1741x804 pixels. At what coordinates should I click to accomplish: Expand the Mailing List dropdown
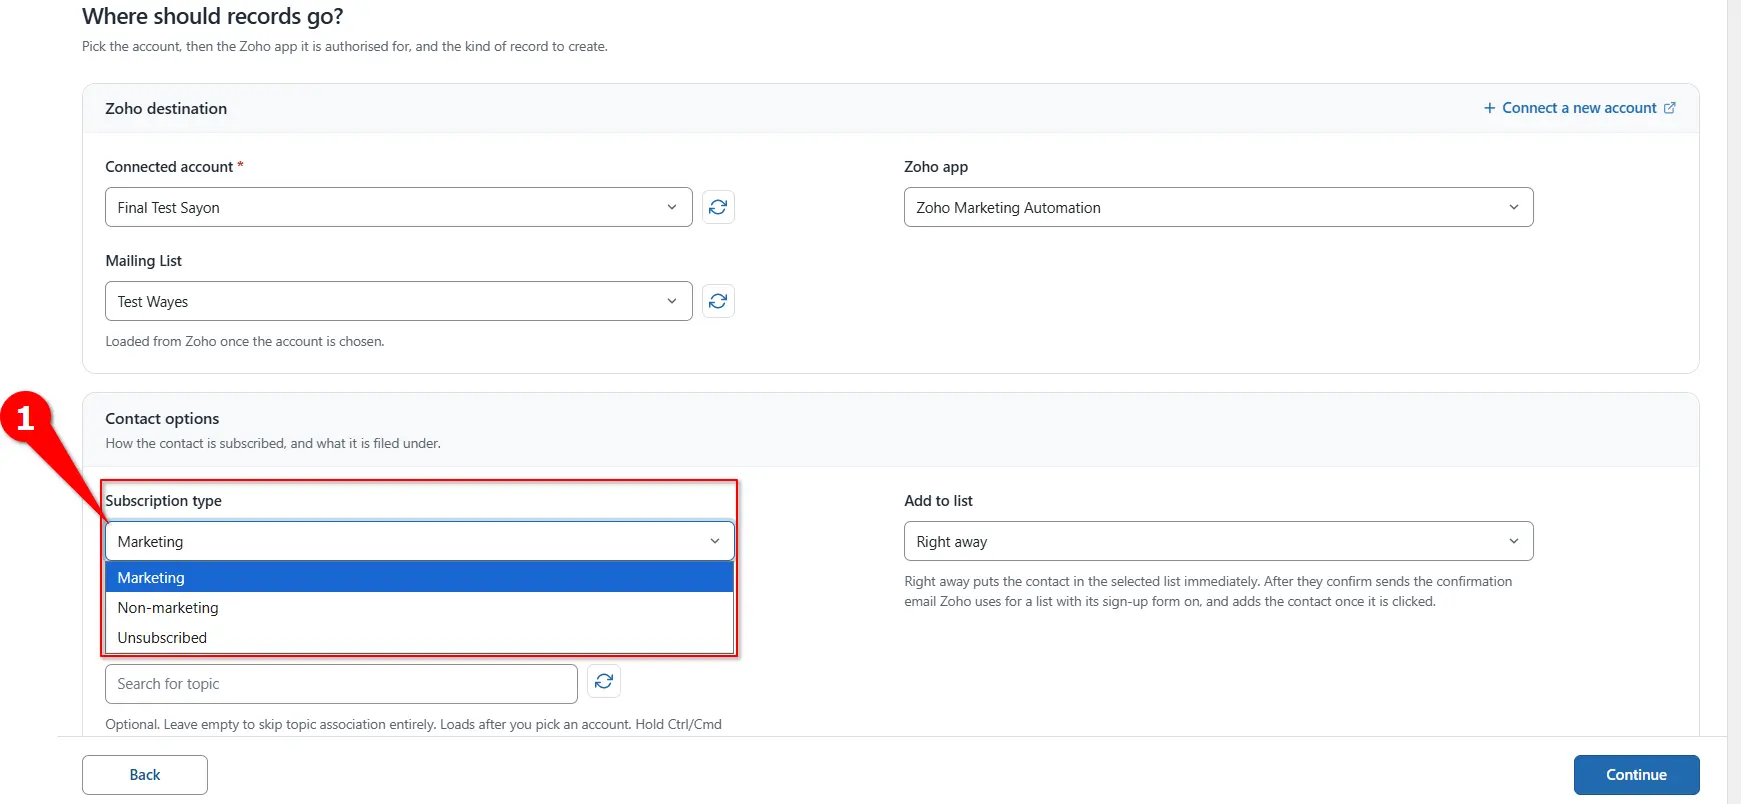(399, 301)
